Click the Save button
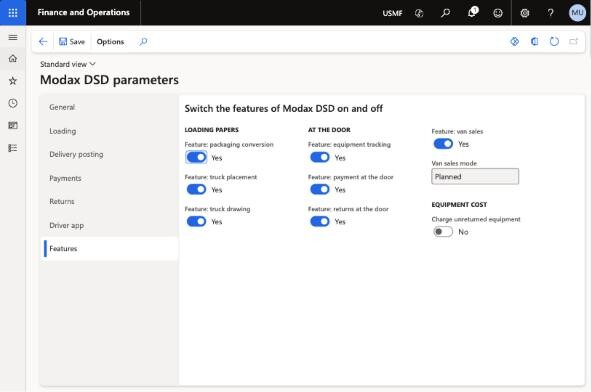 click(x=72, y=41)
